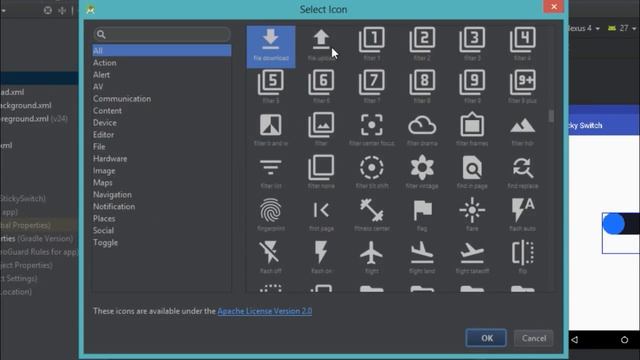The width and height of the screenshot is (640, 360).
Task: Show the Content icon category
Action: click(x=107, y=111)
